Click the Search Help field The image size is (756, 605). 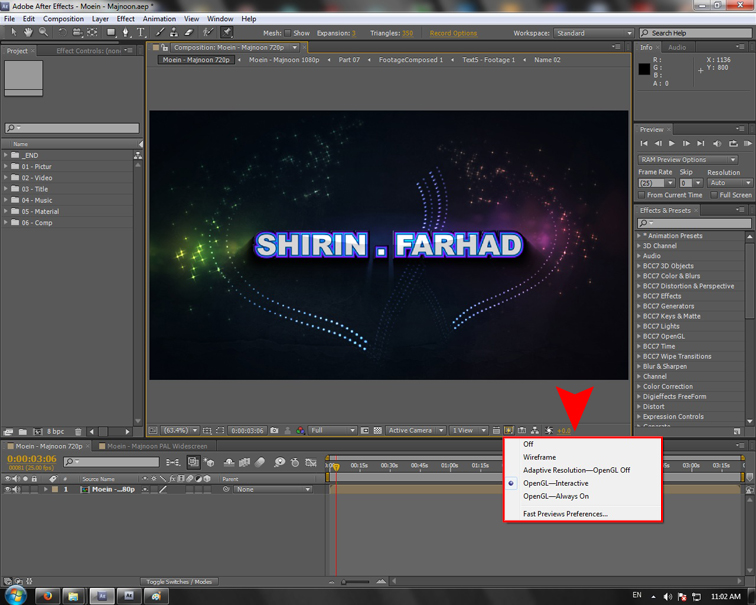(x=695, y=33)
